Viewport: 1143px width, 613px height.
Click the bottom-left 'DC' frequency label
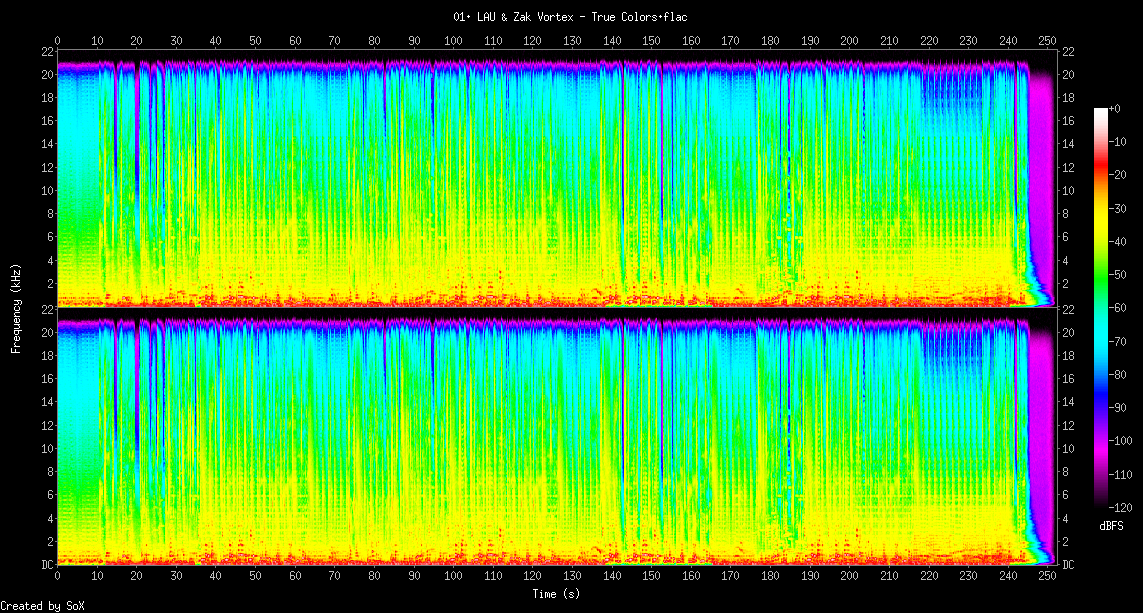point(47,565)
